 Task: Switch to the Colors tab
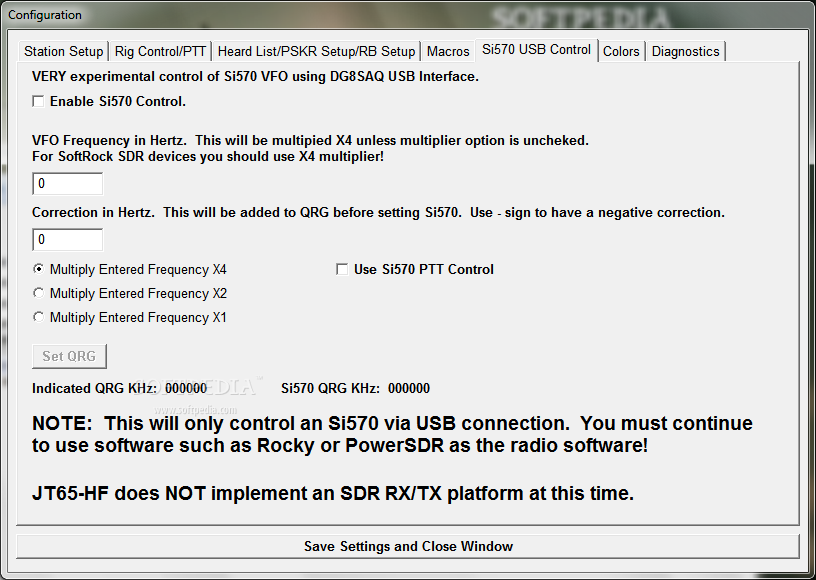tap(621, 51)
